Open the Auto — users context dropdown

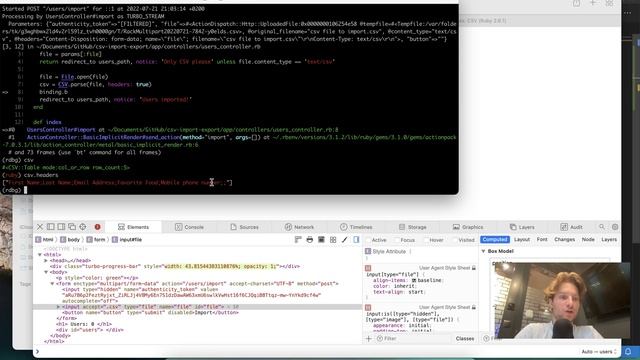pyautogui.click(x=599, y=351)
